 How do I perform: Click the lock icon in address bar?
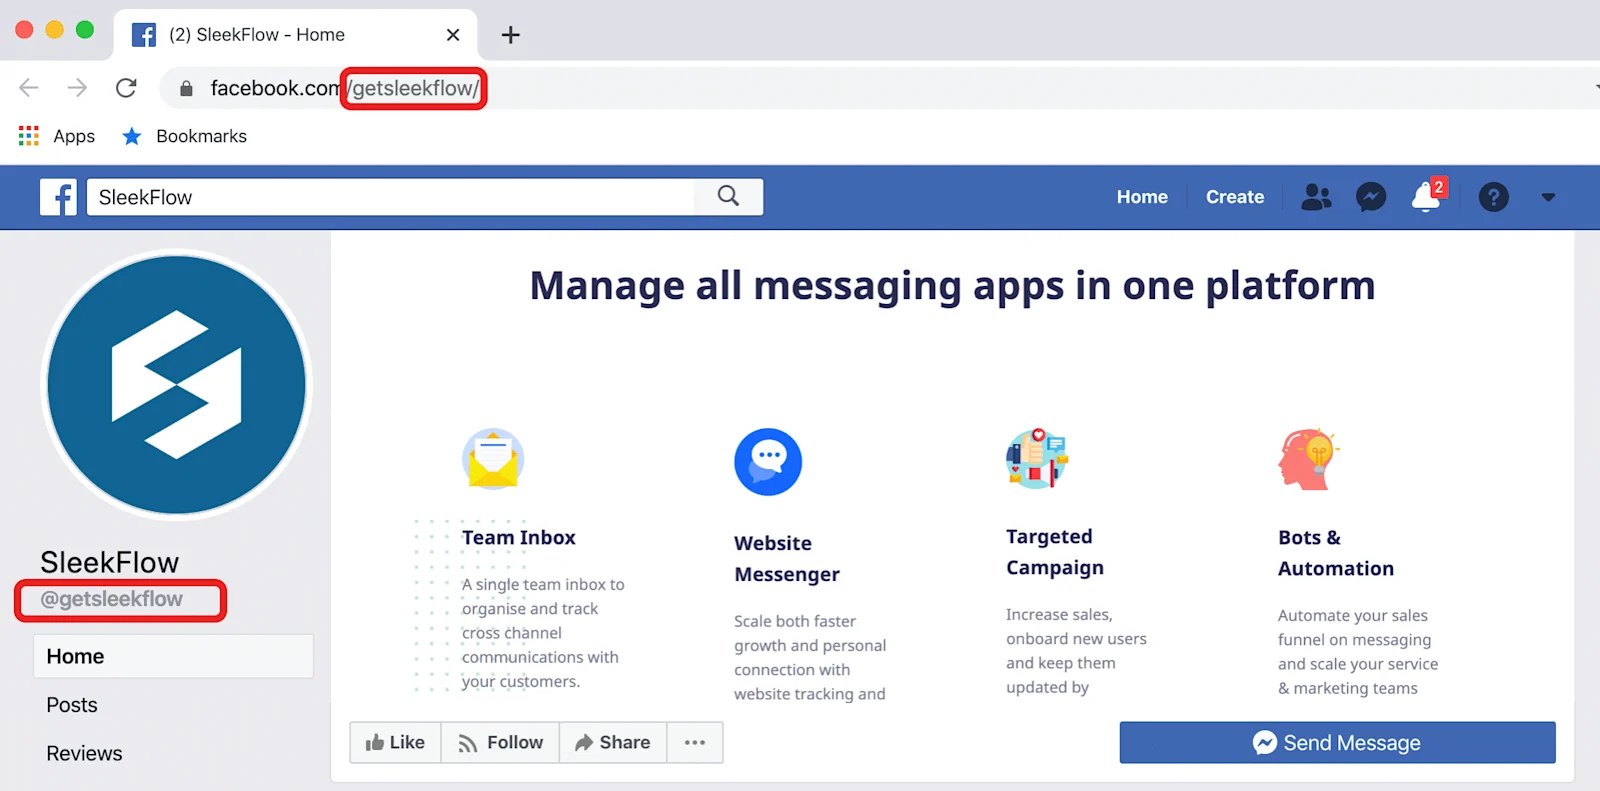[186, 89]
